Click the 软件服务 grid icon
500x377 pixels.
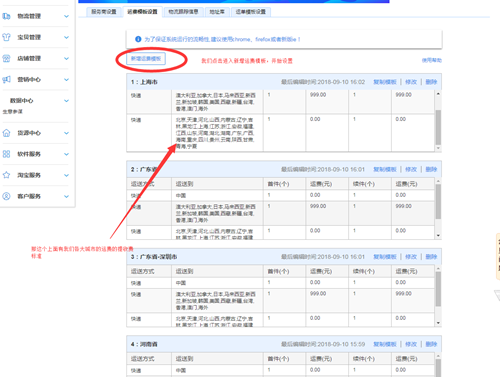pyautogui.click(x=6, y=154)
